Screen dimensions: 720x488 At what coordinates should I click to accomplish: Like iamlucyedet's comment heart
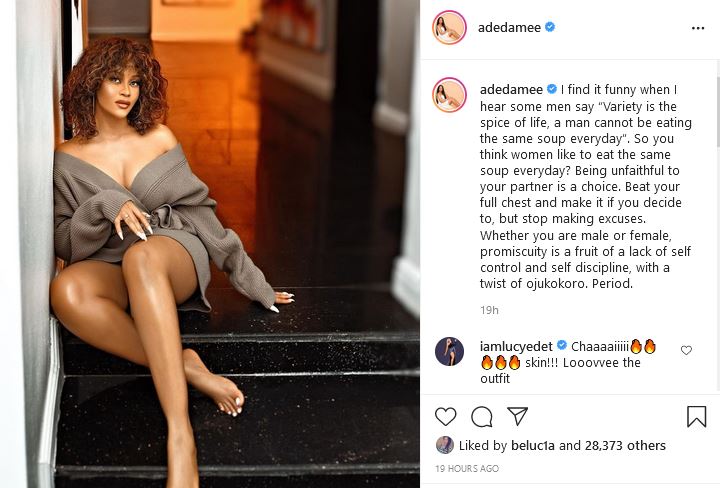686,350
